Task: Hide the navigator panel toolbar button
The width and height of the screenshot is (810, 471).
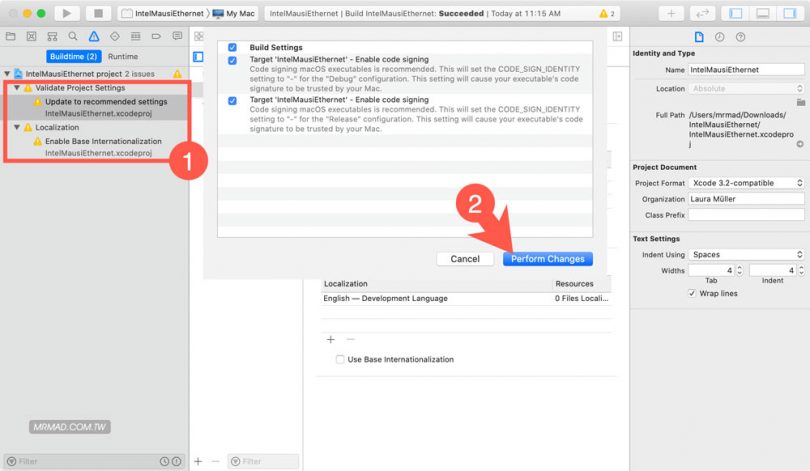Action: (736, 13)
